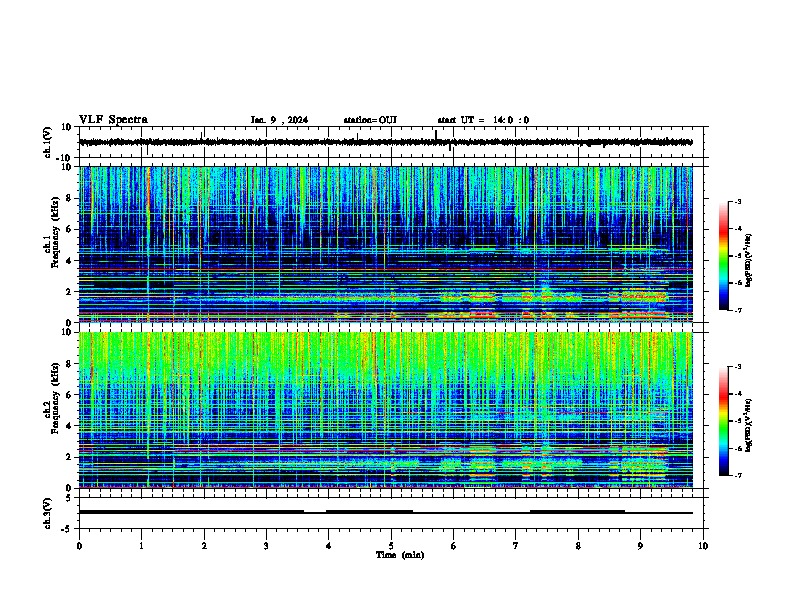792x612 pixels.
Task: Click the ch.2 spectrogram color bar
Action: pos(724,421)
